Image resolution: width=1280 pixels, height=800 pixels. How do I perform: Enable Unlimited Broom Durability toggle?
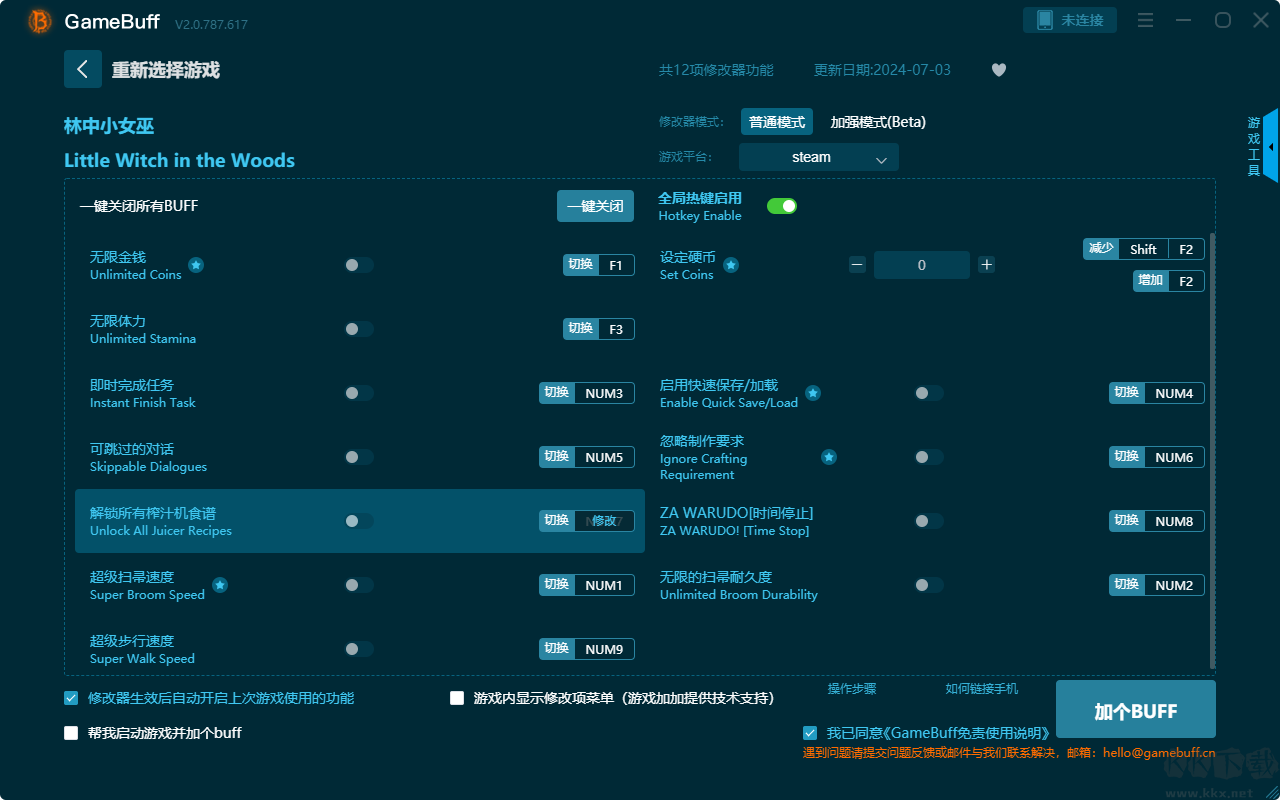click(929, 585)
